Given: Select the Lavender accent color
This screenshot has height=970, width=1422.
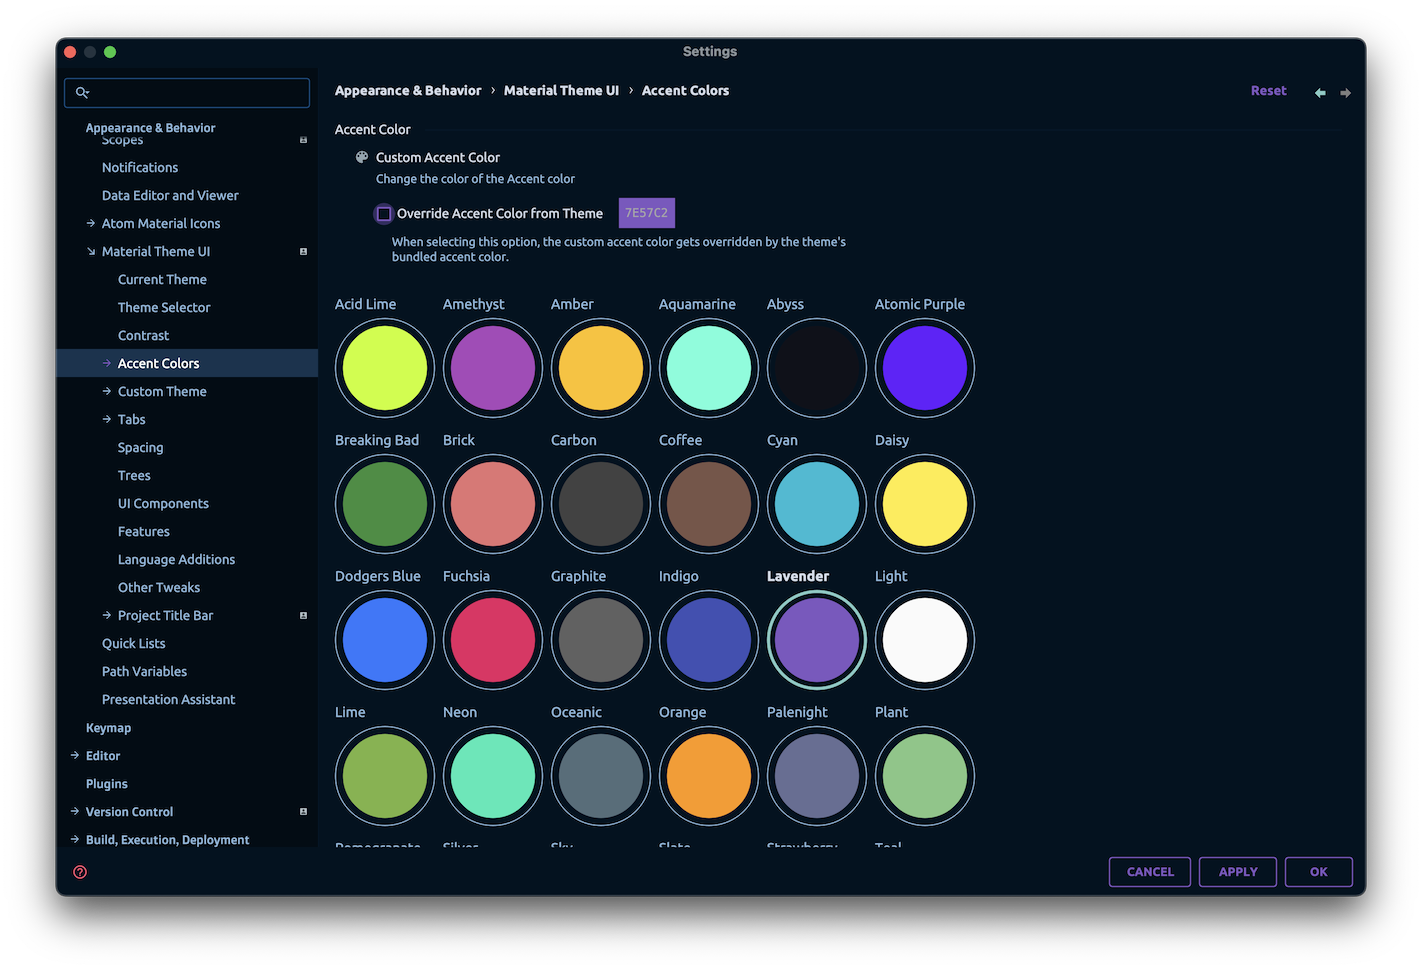Looking at the screenshot, I should (x=816, y=640).
